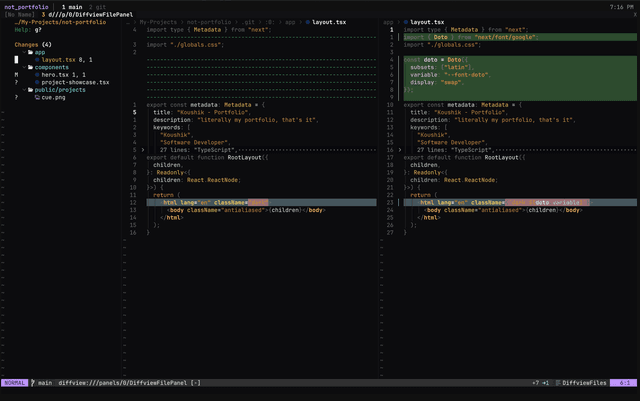Click the highlighted className change in right pane
Screen dimensions: 640x401
point(548,202)
